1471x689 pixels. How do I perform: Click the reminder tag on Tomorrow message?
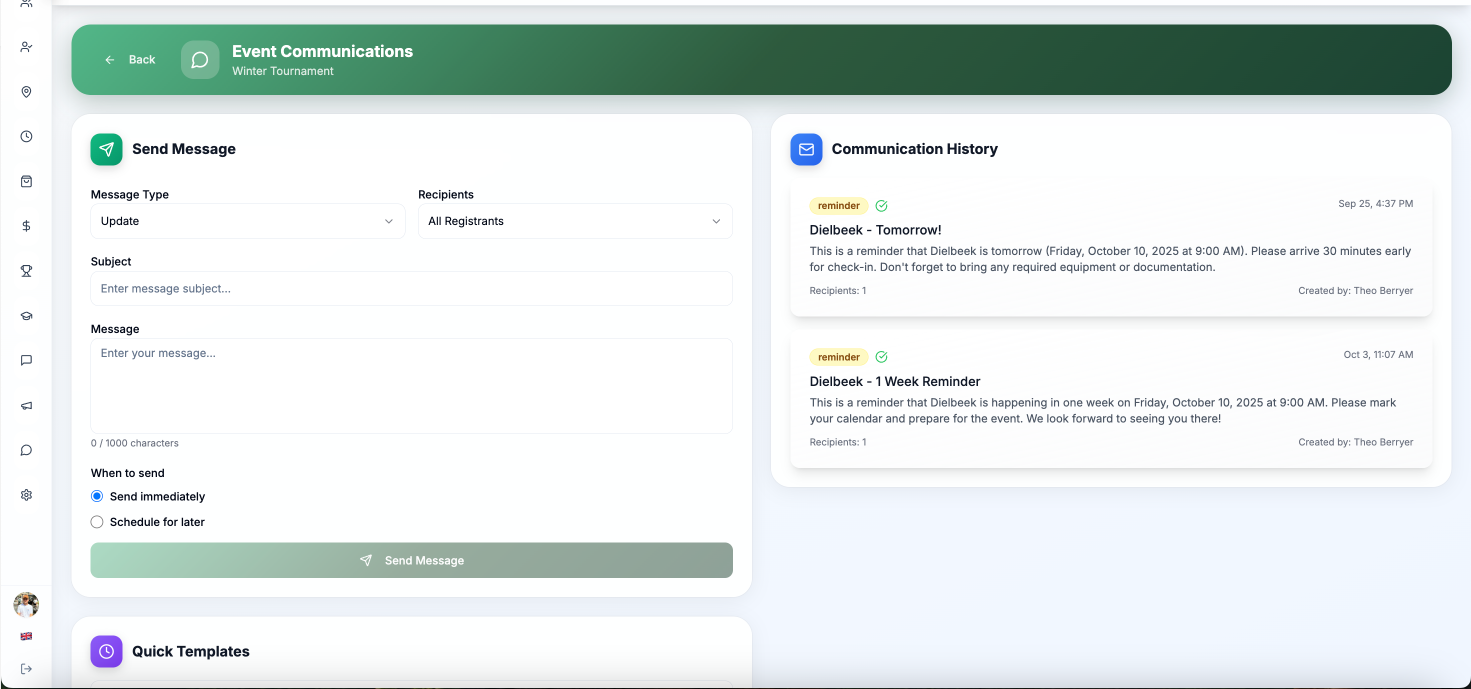(x=839, y=206)
